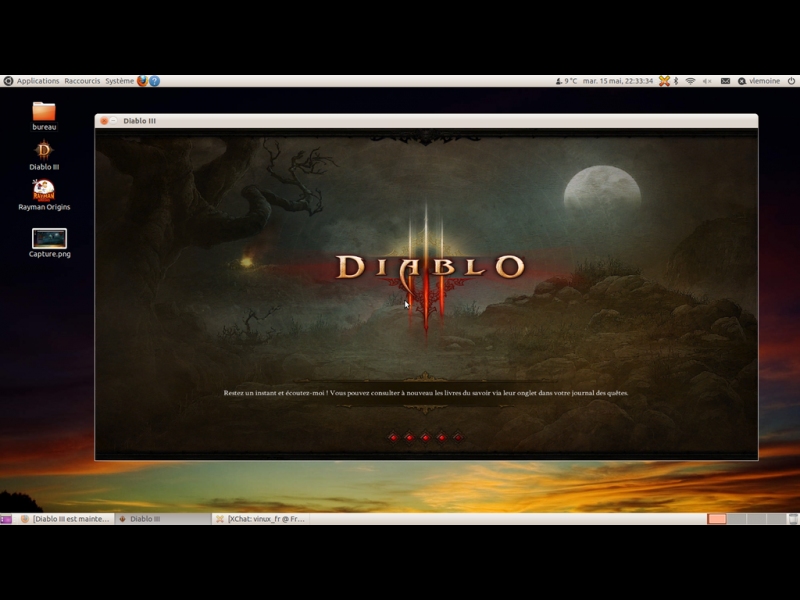Open the Wi-Fi network indicator
The image size is (800, 600).
coord(690,81)
